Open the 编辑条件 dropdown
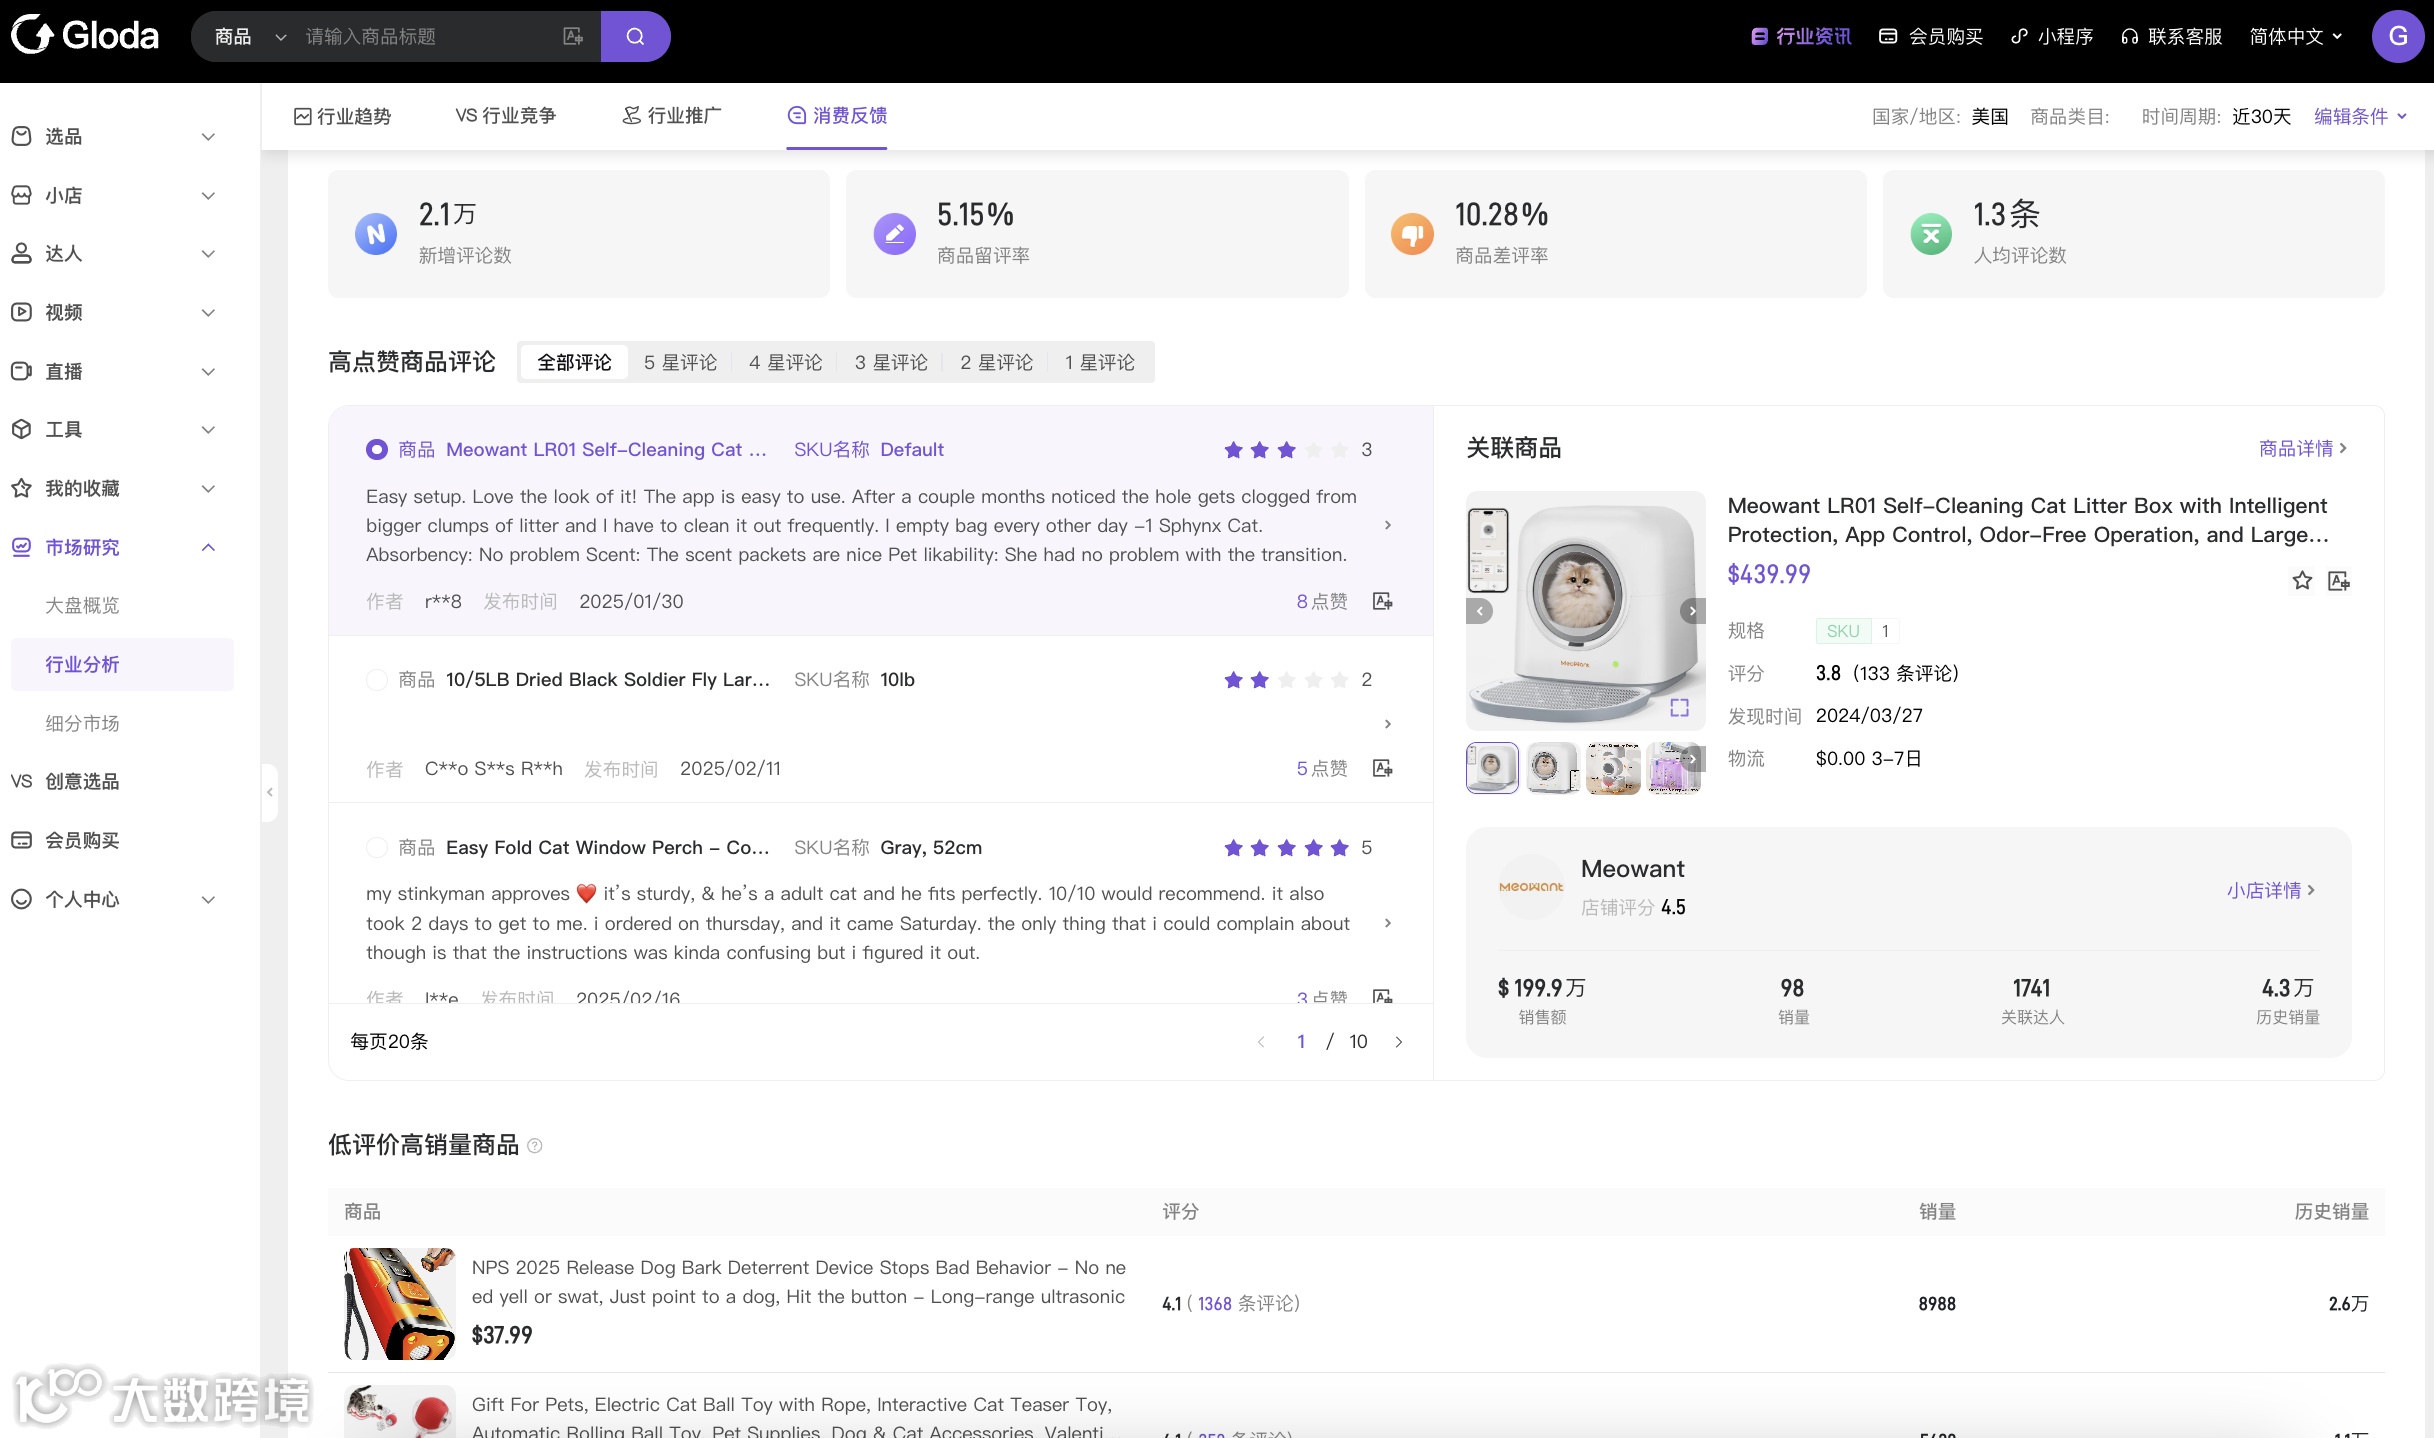The height and width of the screenshot is (1438, 2434). pos(2360,116)
